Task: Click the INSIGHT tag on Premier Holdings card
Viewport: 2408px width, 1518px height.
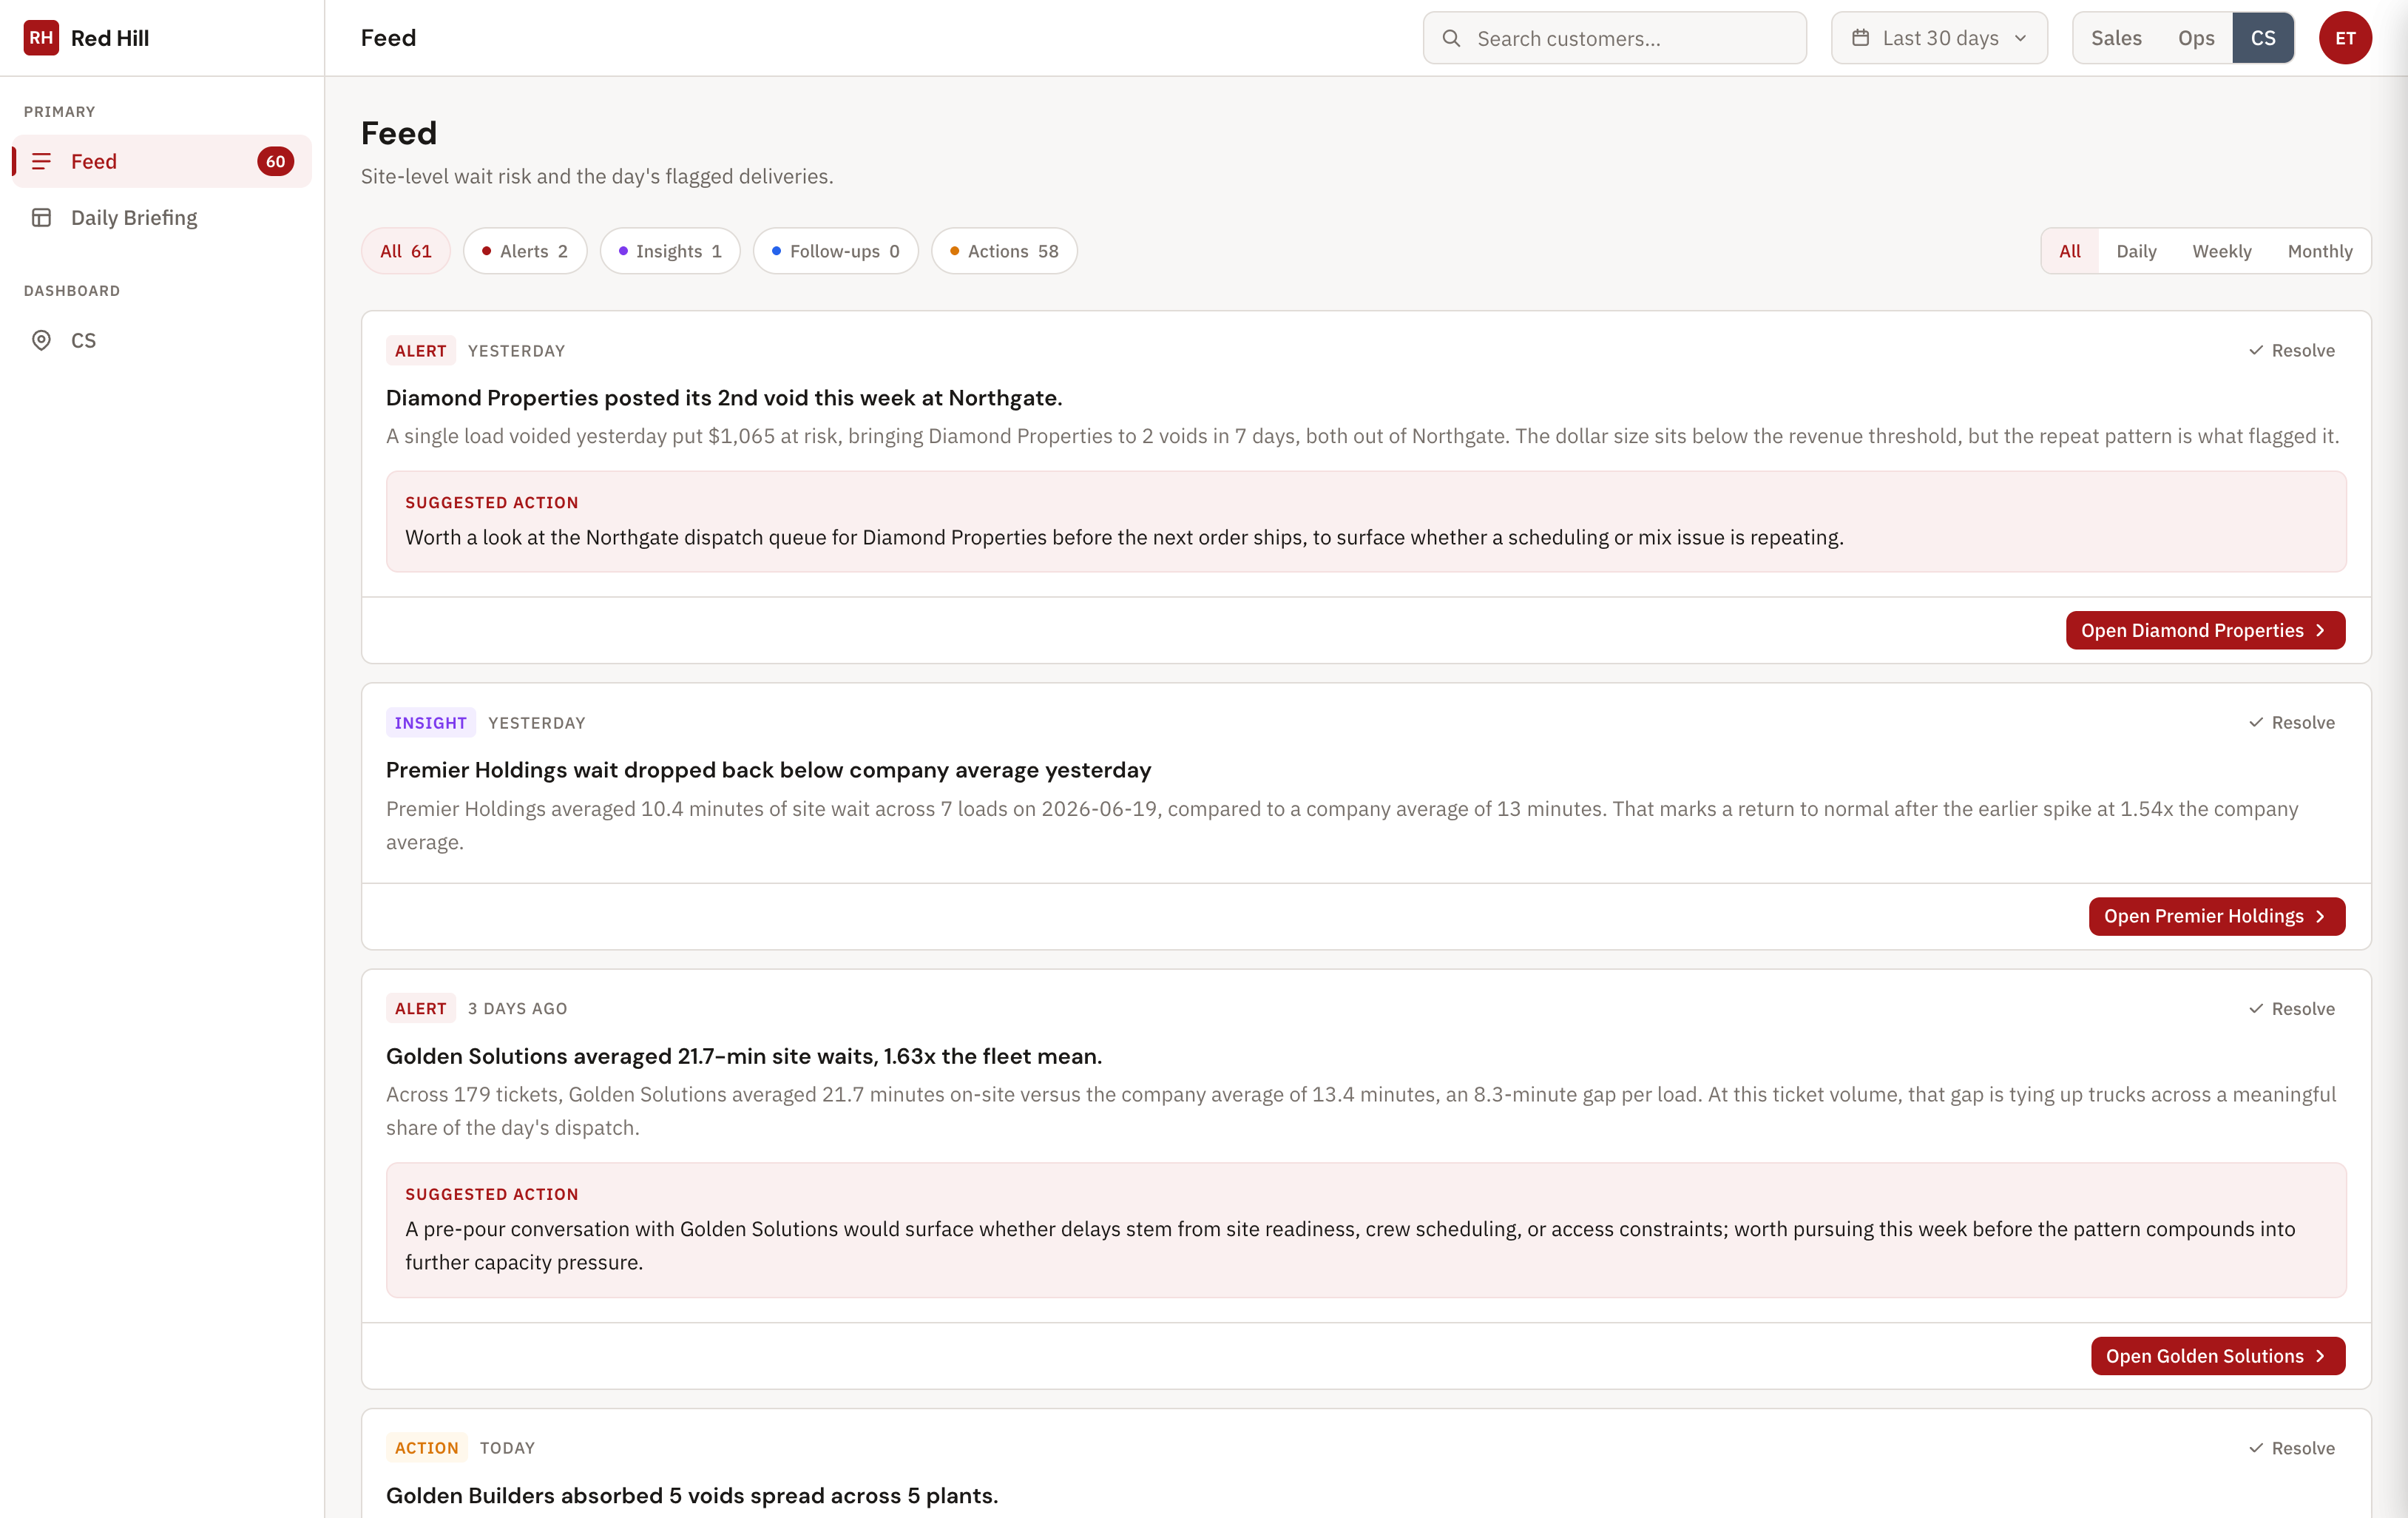Action: click(x=430, y=722)
